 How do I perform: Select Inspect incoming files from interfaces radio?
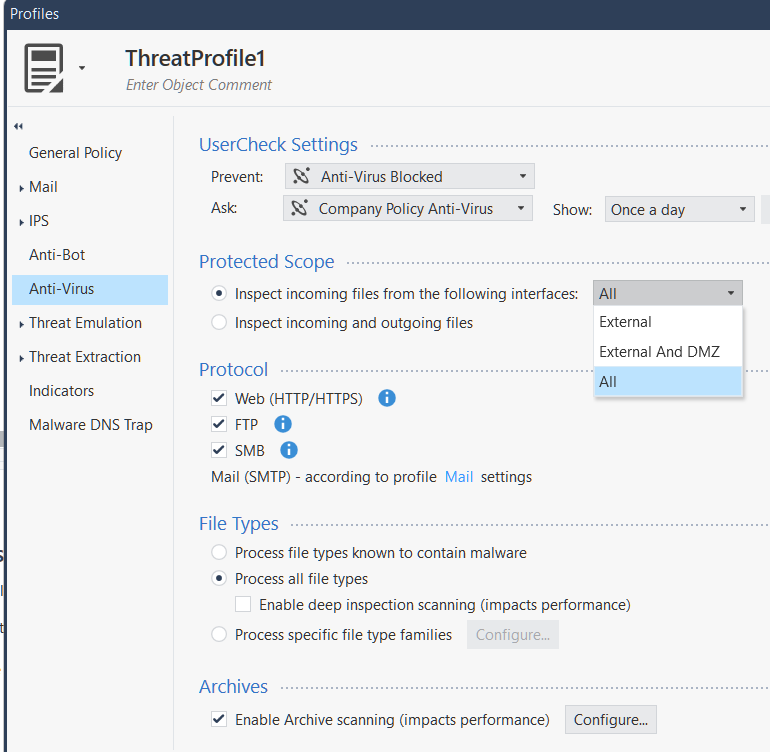(x=219, y=293)
